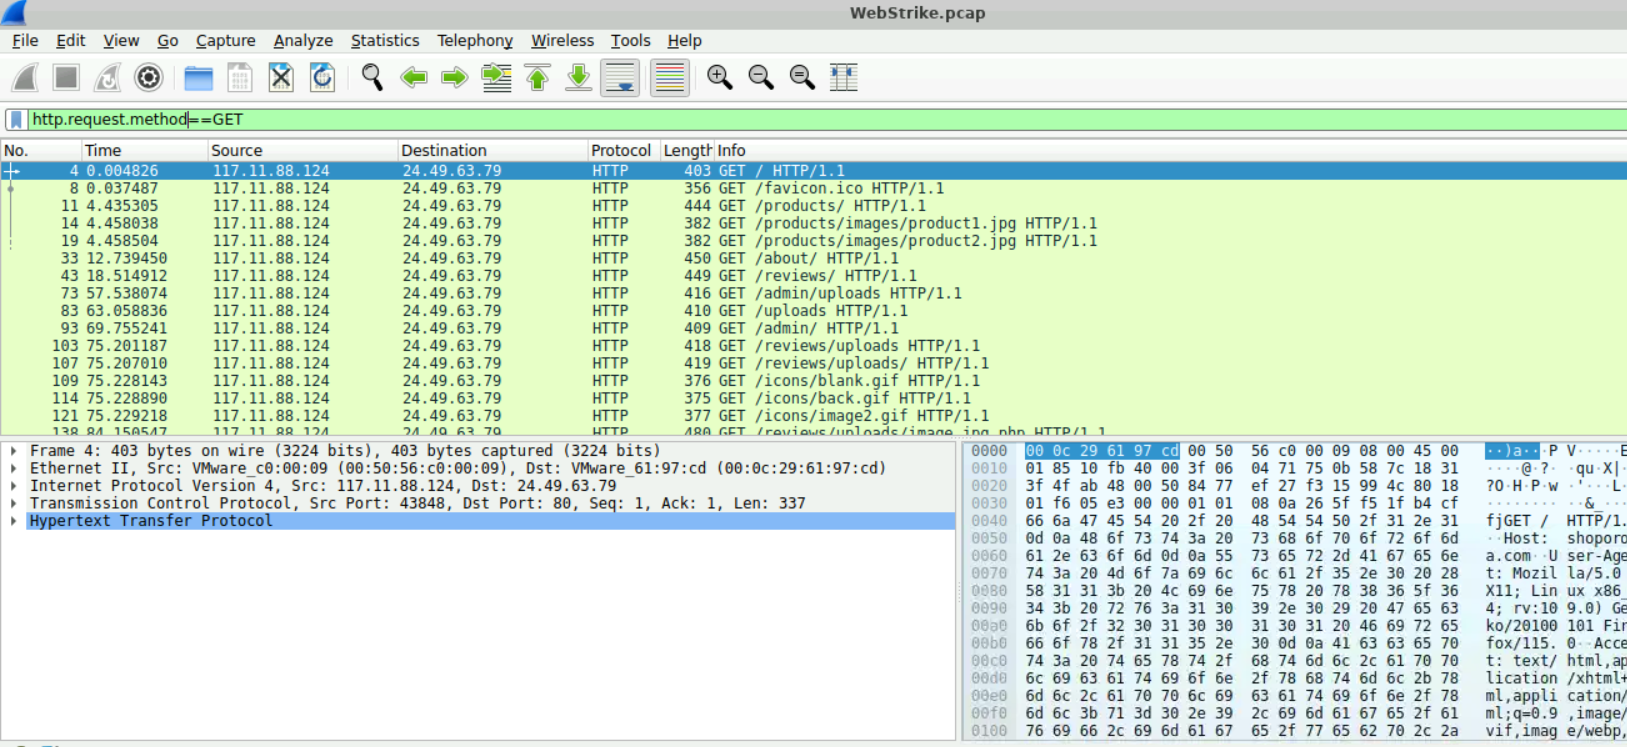
Task: Open find packet with the magnifier icon
Action: pos(372,78)
